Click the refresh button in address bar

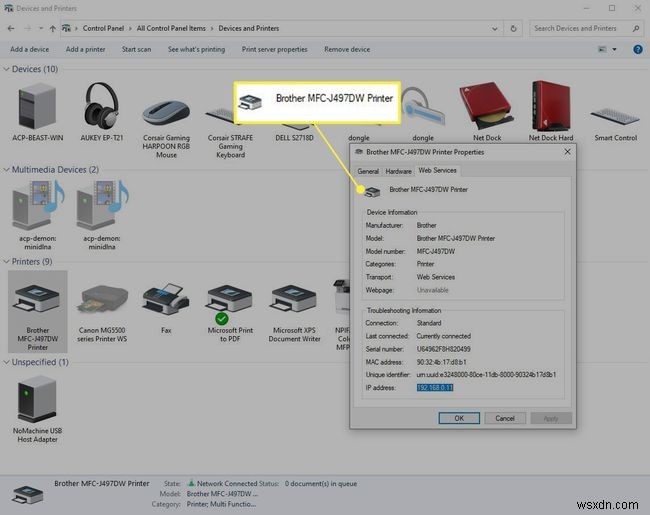click(x=513, y=29)
